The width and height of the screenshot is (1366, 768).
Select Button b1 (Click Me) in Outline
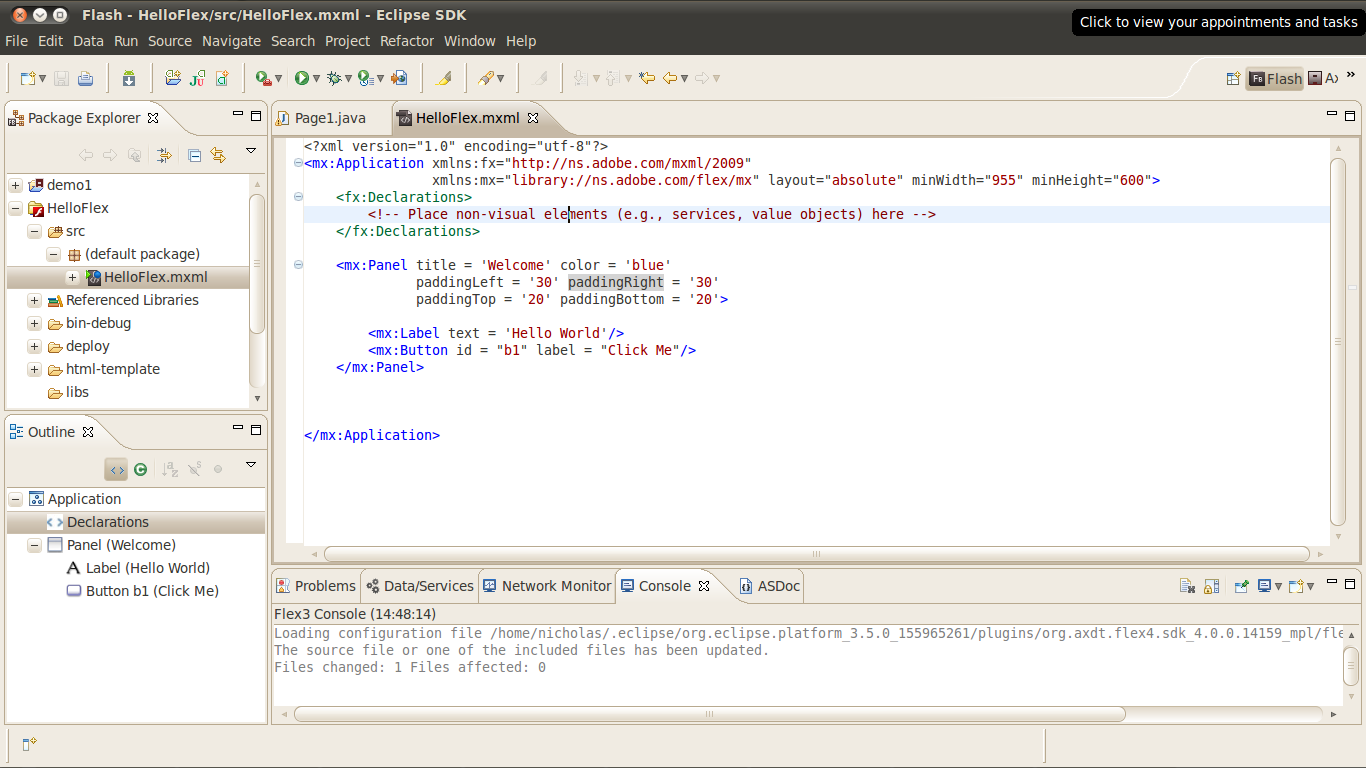point(143,591)
